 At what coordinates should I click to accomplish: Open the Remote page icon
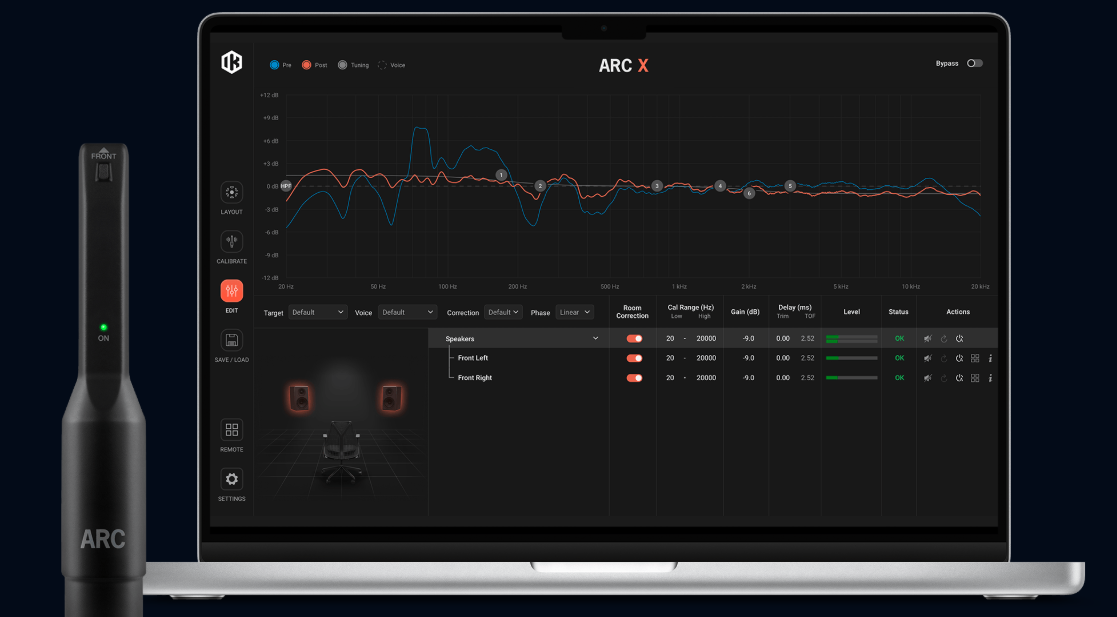[232, 430]
